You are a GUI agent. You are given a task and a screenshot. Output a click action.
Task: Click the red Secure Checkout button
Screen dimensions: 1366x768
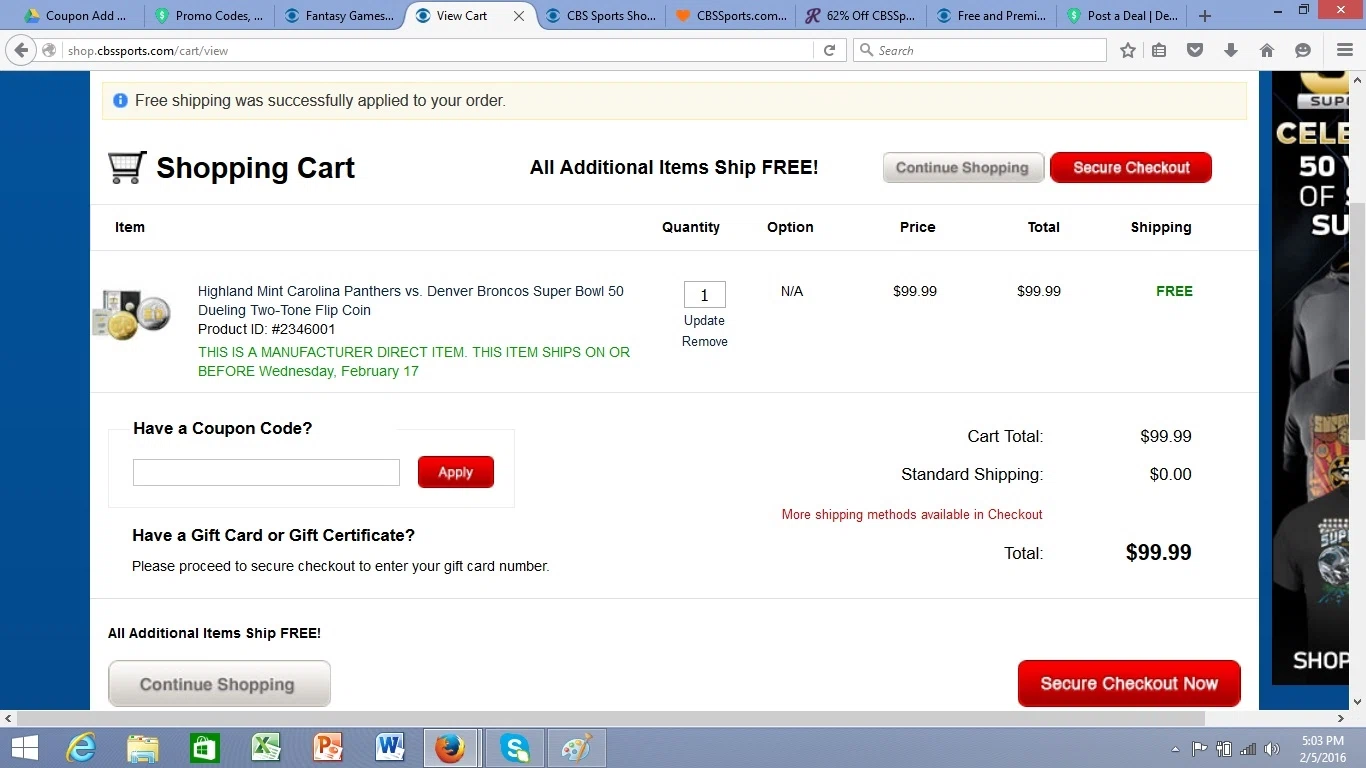click(1131, 167)
